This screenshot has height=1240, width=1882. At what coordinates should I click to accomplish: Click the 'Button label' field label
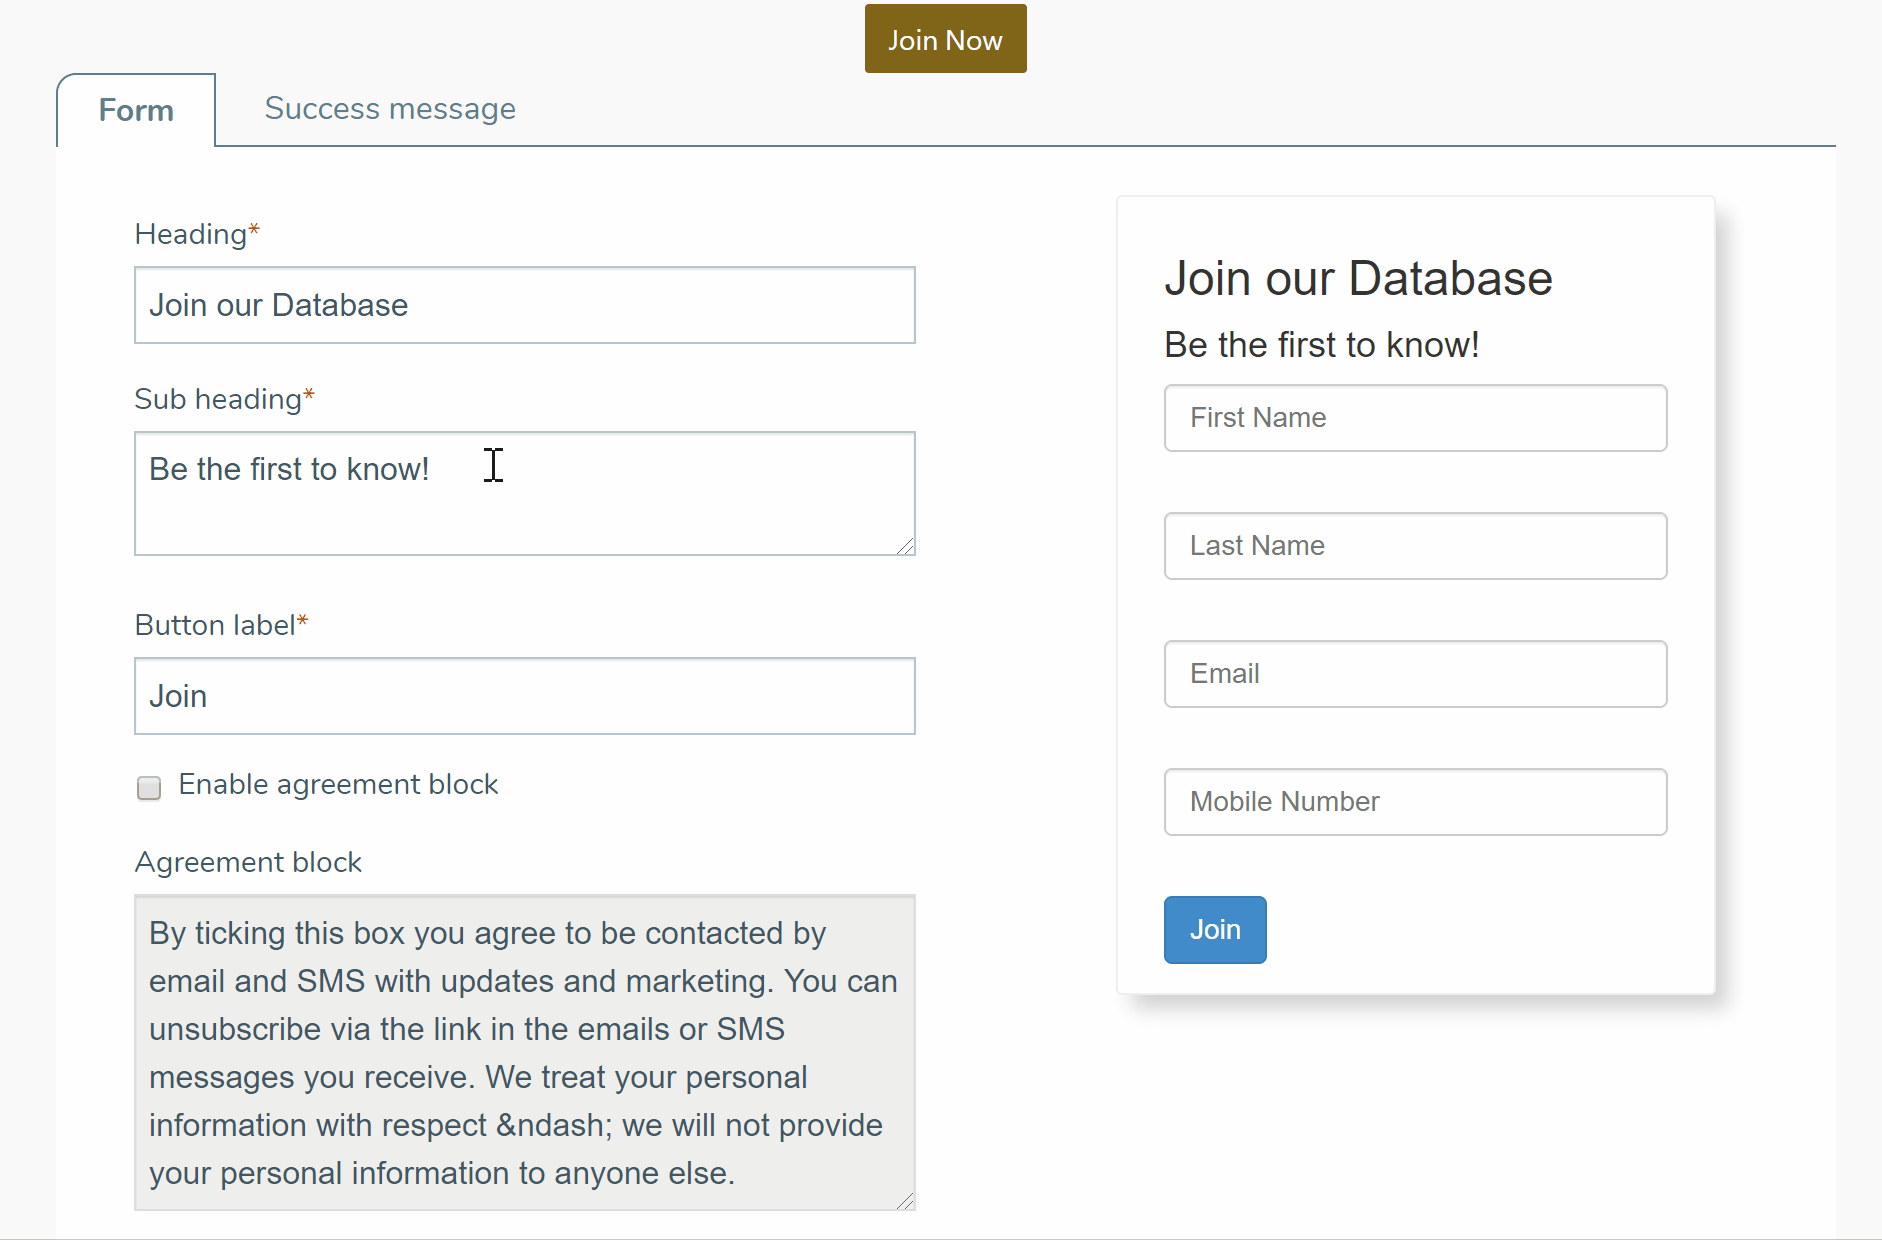221,625
